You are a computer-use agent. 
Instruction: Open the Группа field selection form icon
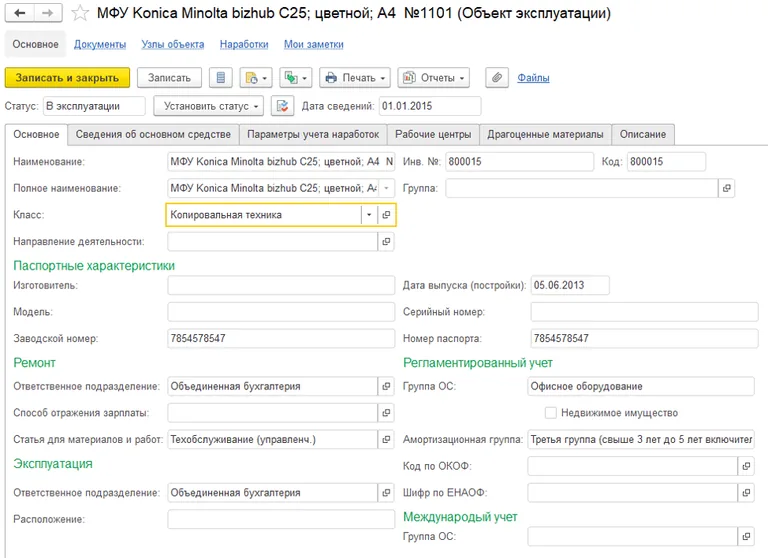tap(727, 187)
